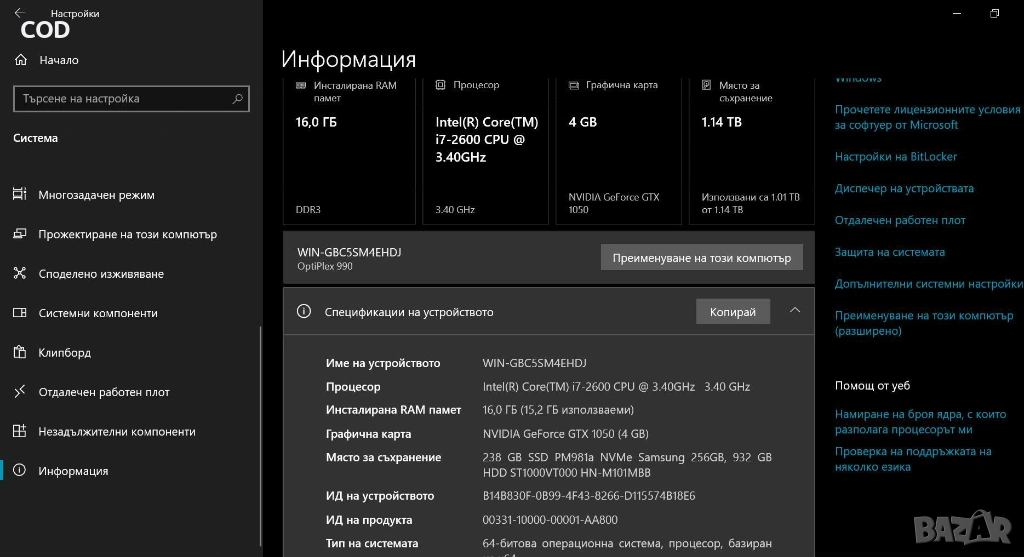Open the Отдалечен работен плот related link
This screenshot has width=1024, height=557.
900,221
